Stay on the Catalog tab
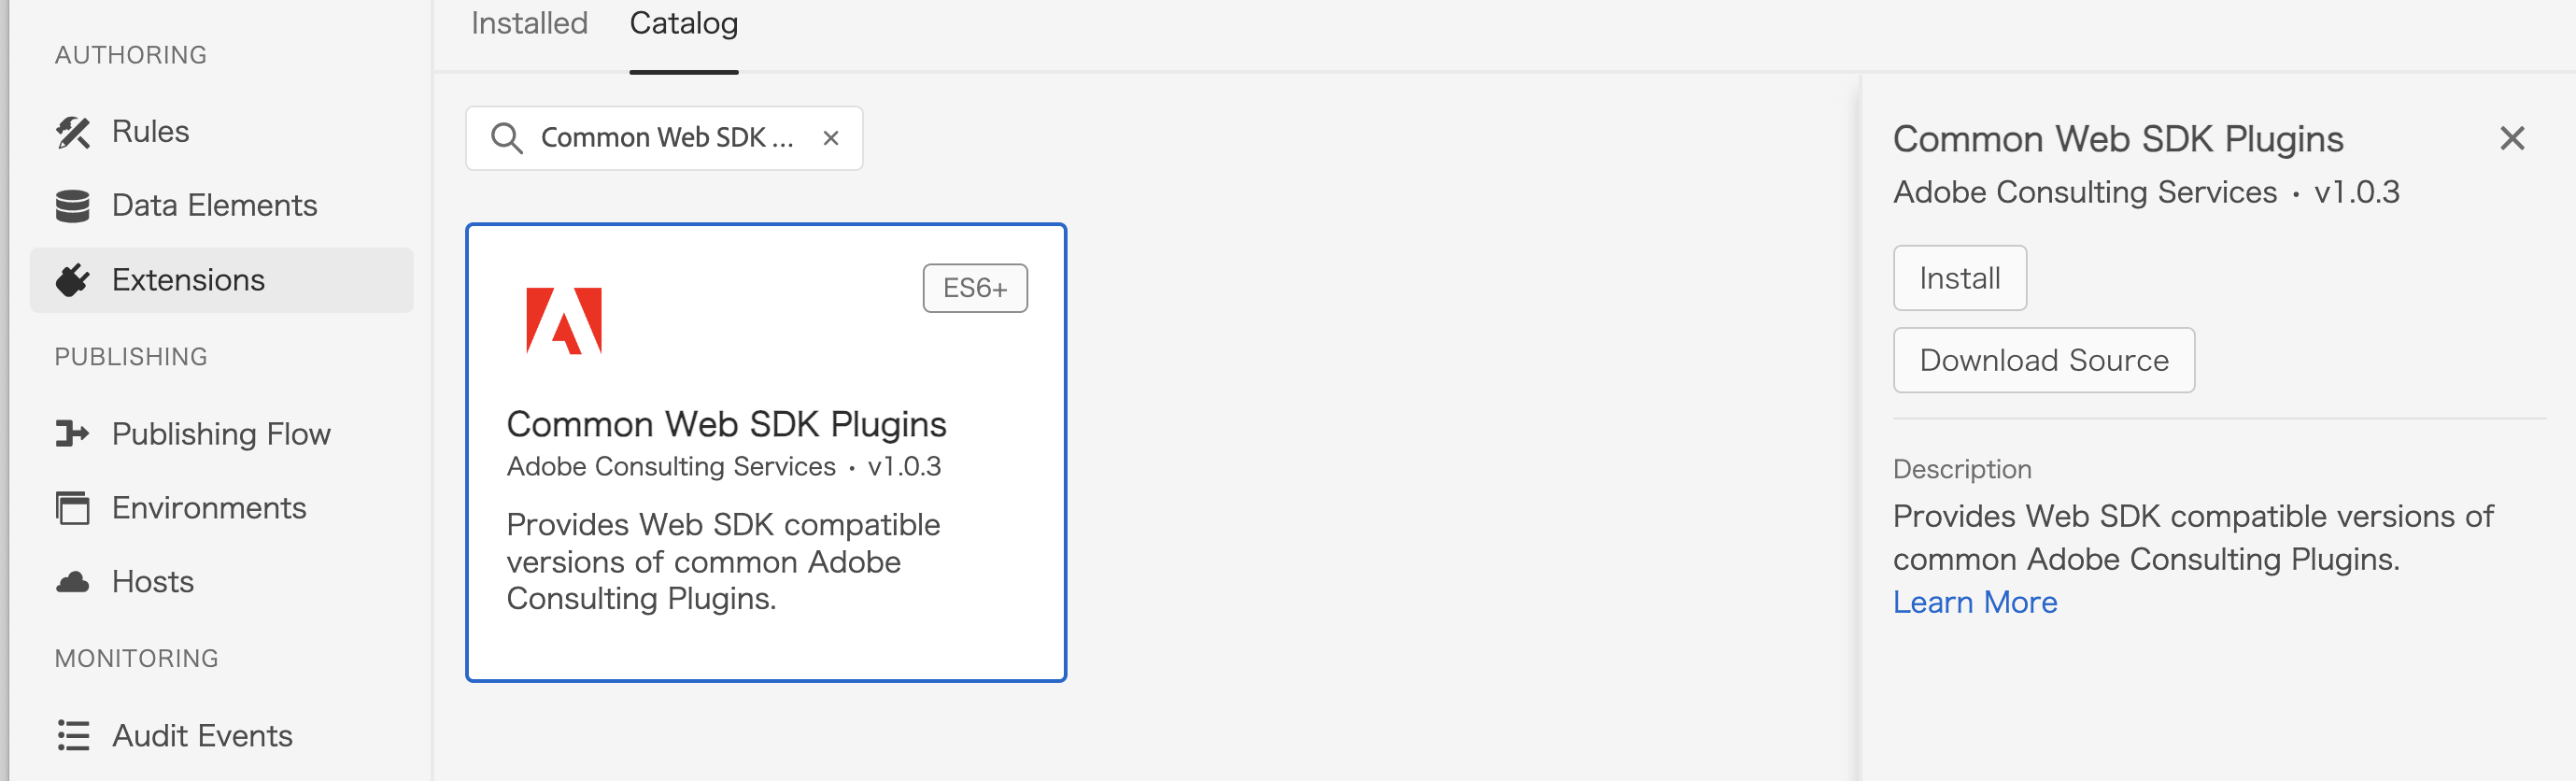 pos(683,22)
